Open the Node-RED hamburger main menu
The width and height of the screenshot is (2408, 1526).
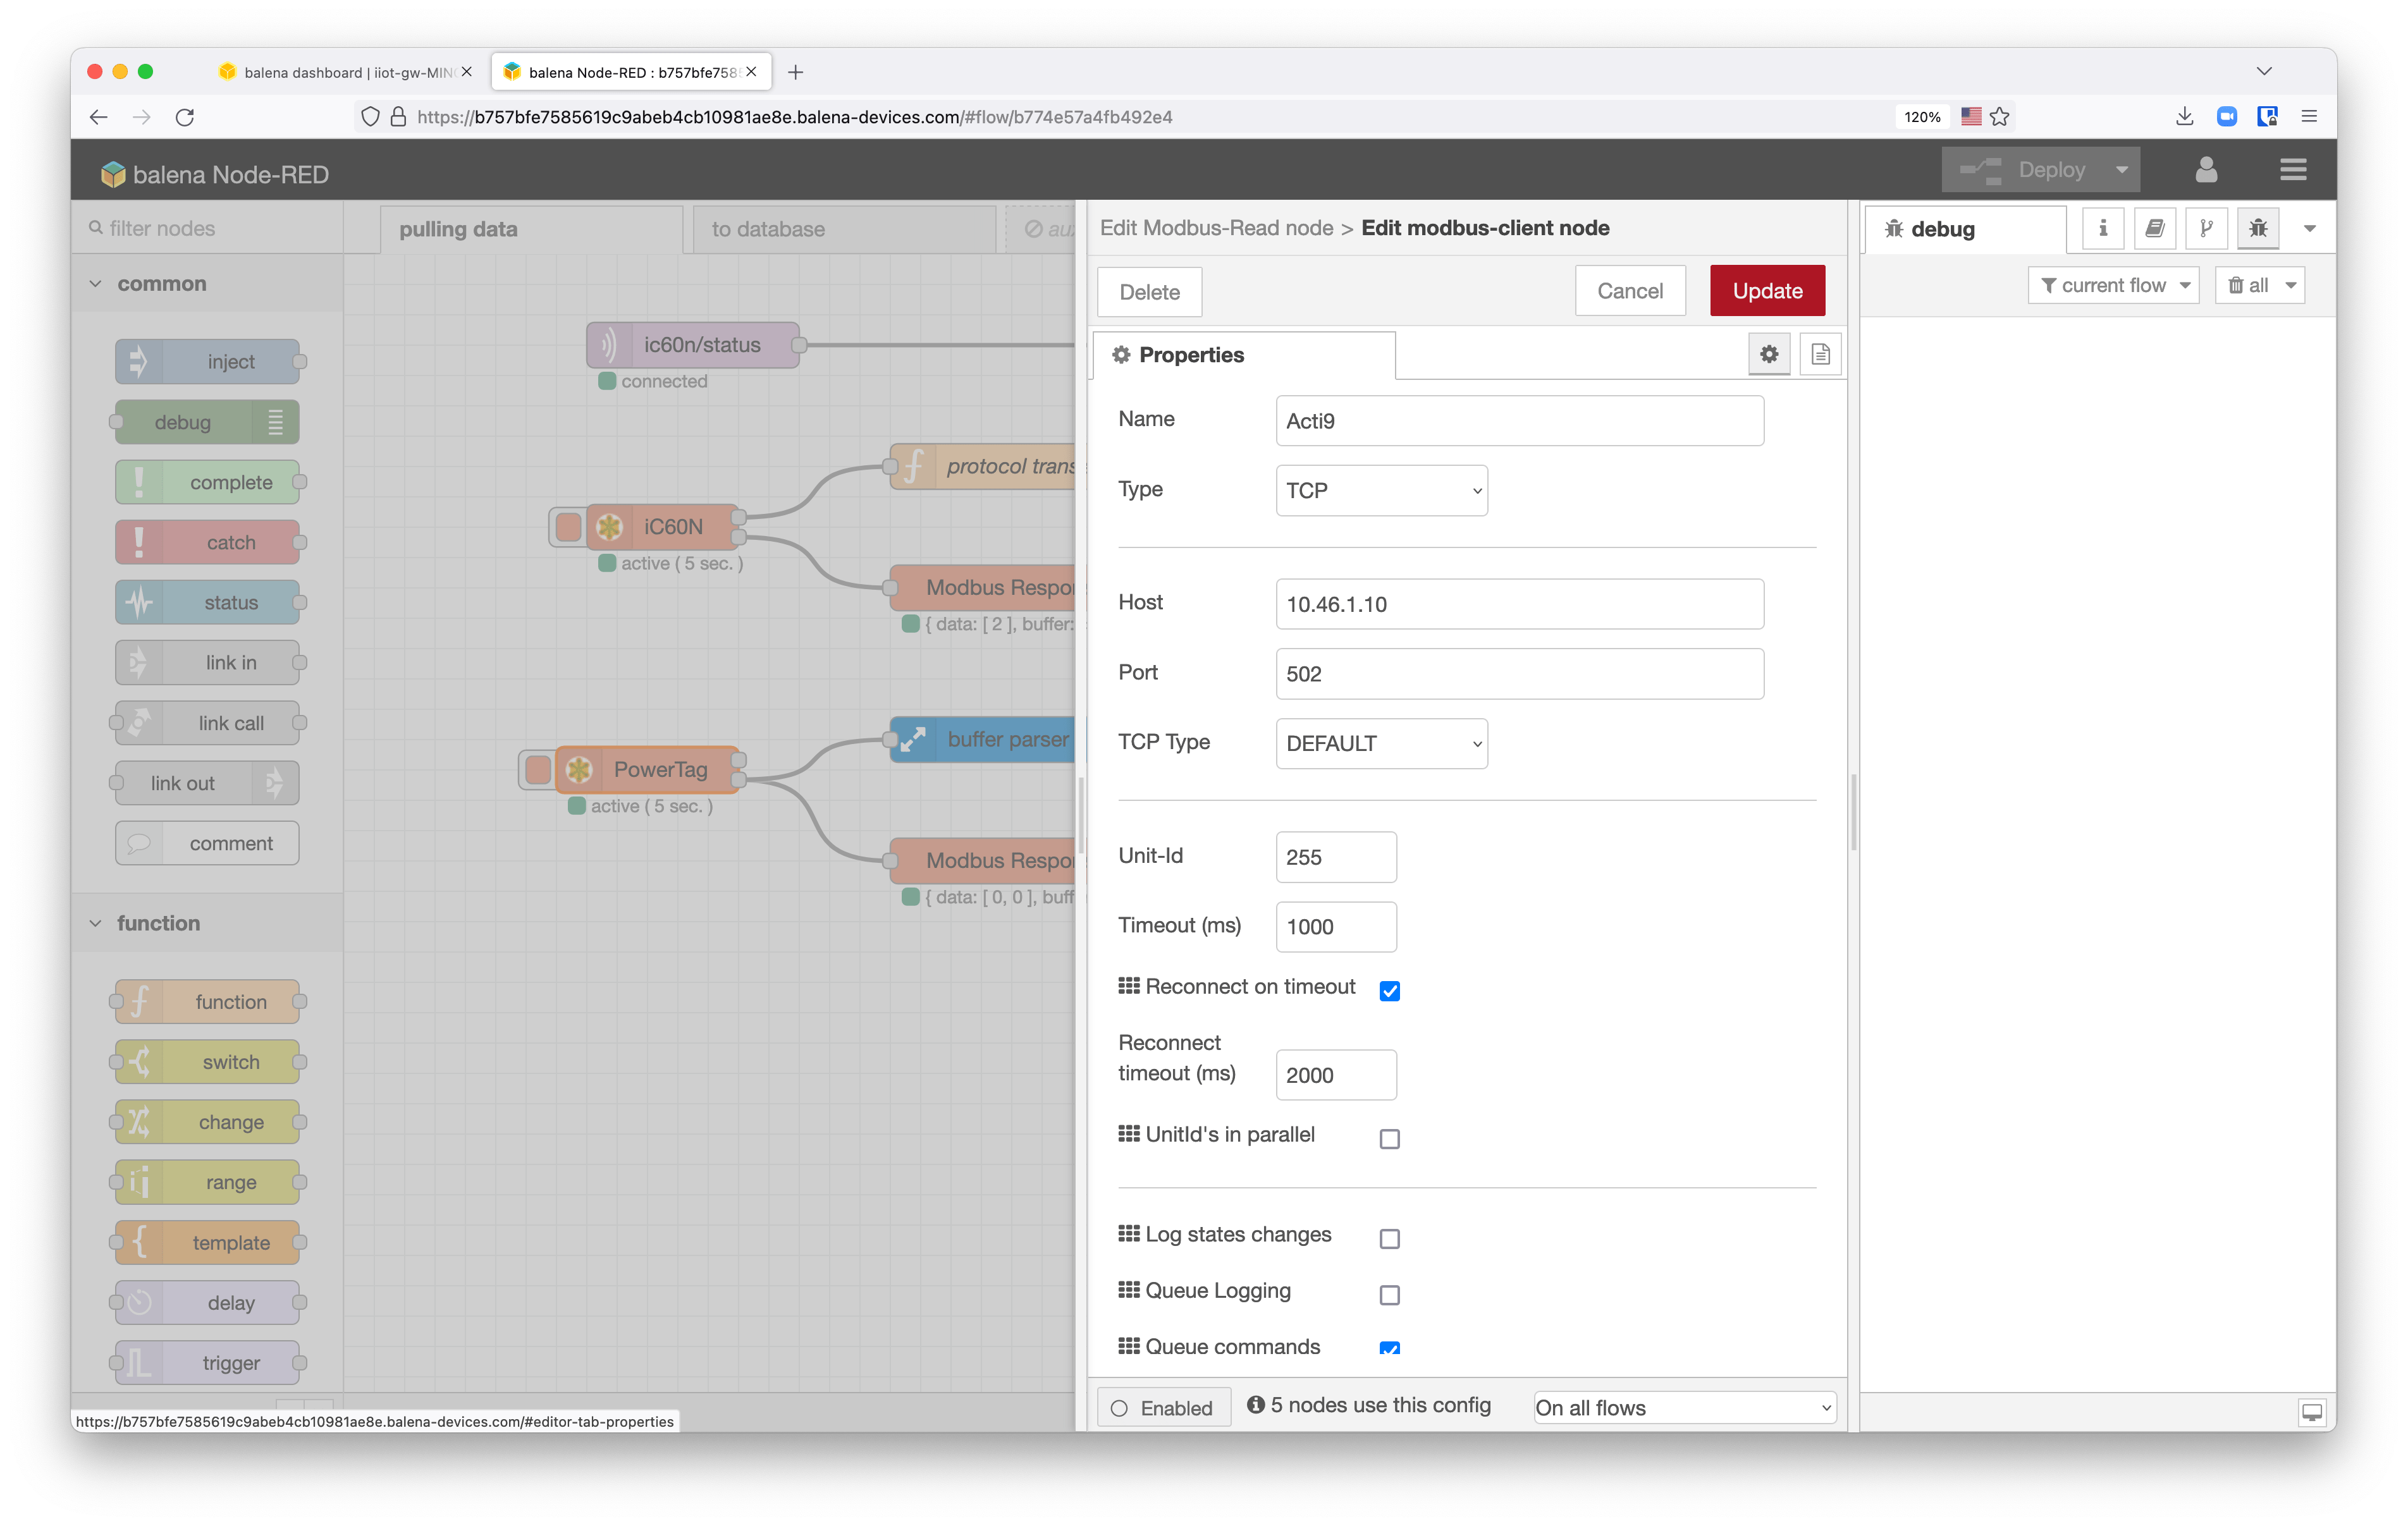2293,169
